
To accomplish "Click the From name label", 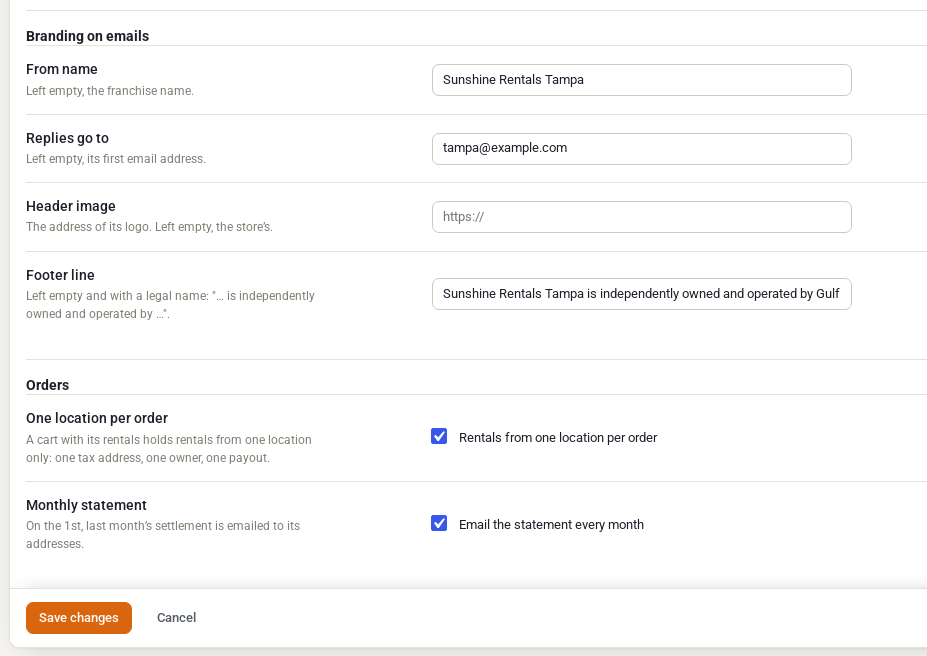I will pos(61,69).
